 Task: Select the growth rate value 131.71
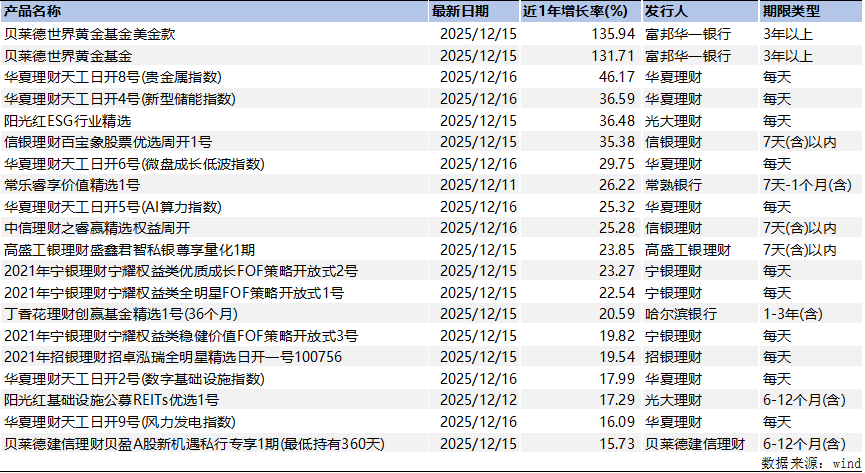(x=613, y=56)
